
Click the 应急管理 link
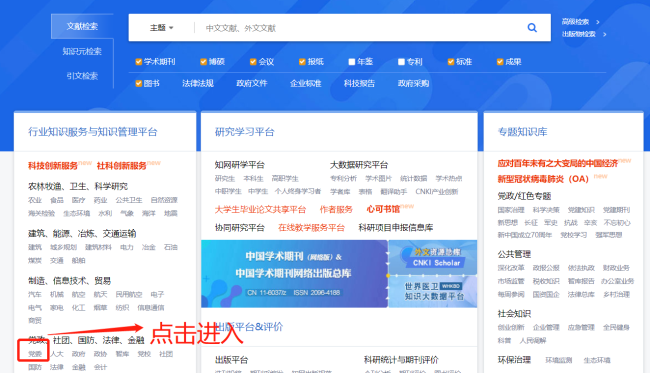point(581,327)
